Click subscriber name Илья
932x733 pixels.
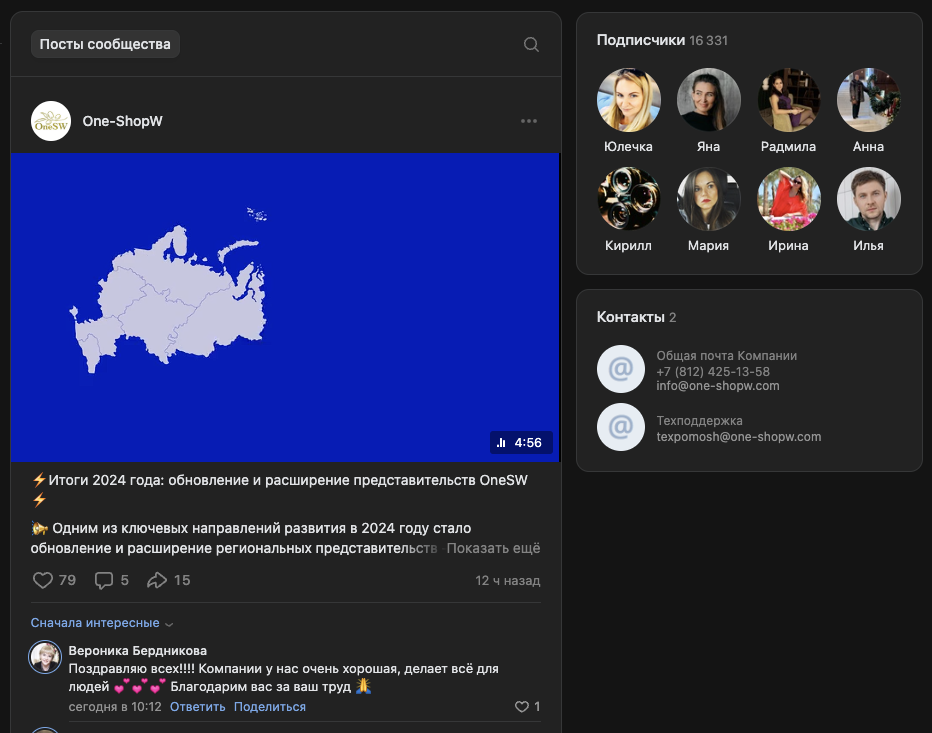coord(868,246)
